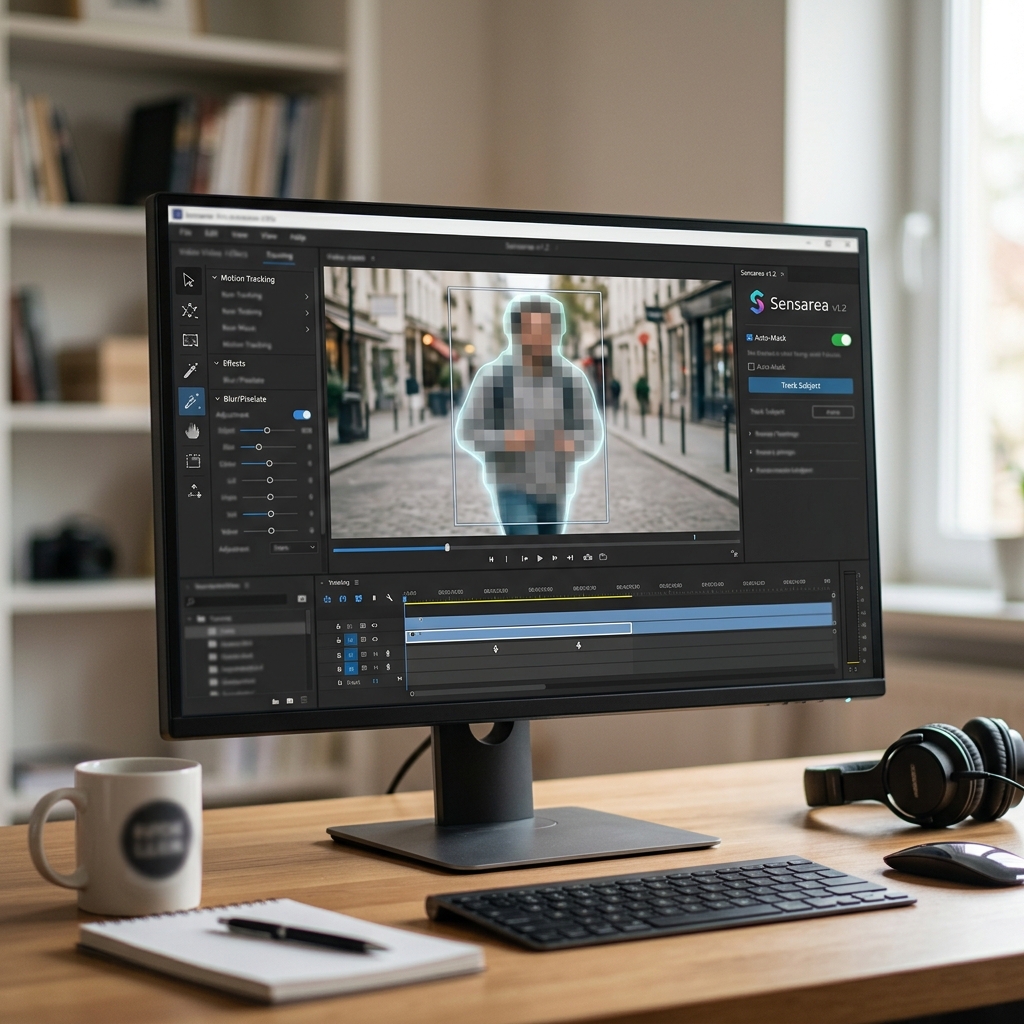Toggle the lock on the top video track
This screenshot has height=1024, width=1024.
tap(338, 626)
